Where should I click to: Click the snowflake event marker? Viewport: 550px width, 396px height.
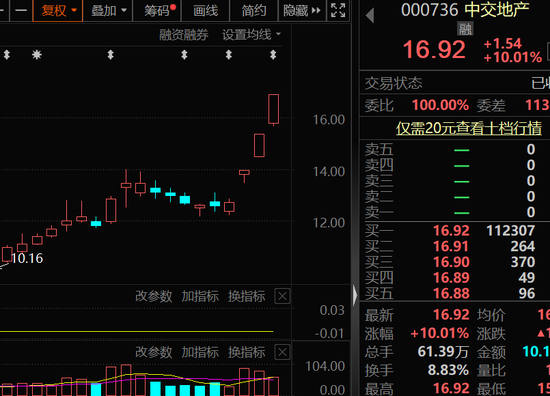point(37,55)
